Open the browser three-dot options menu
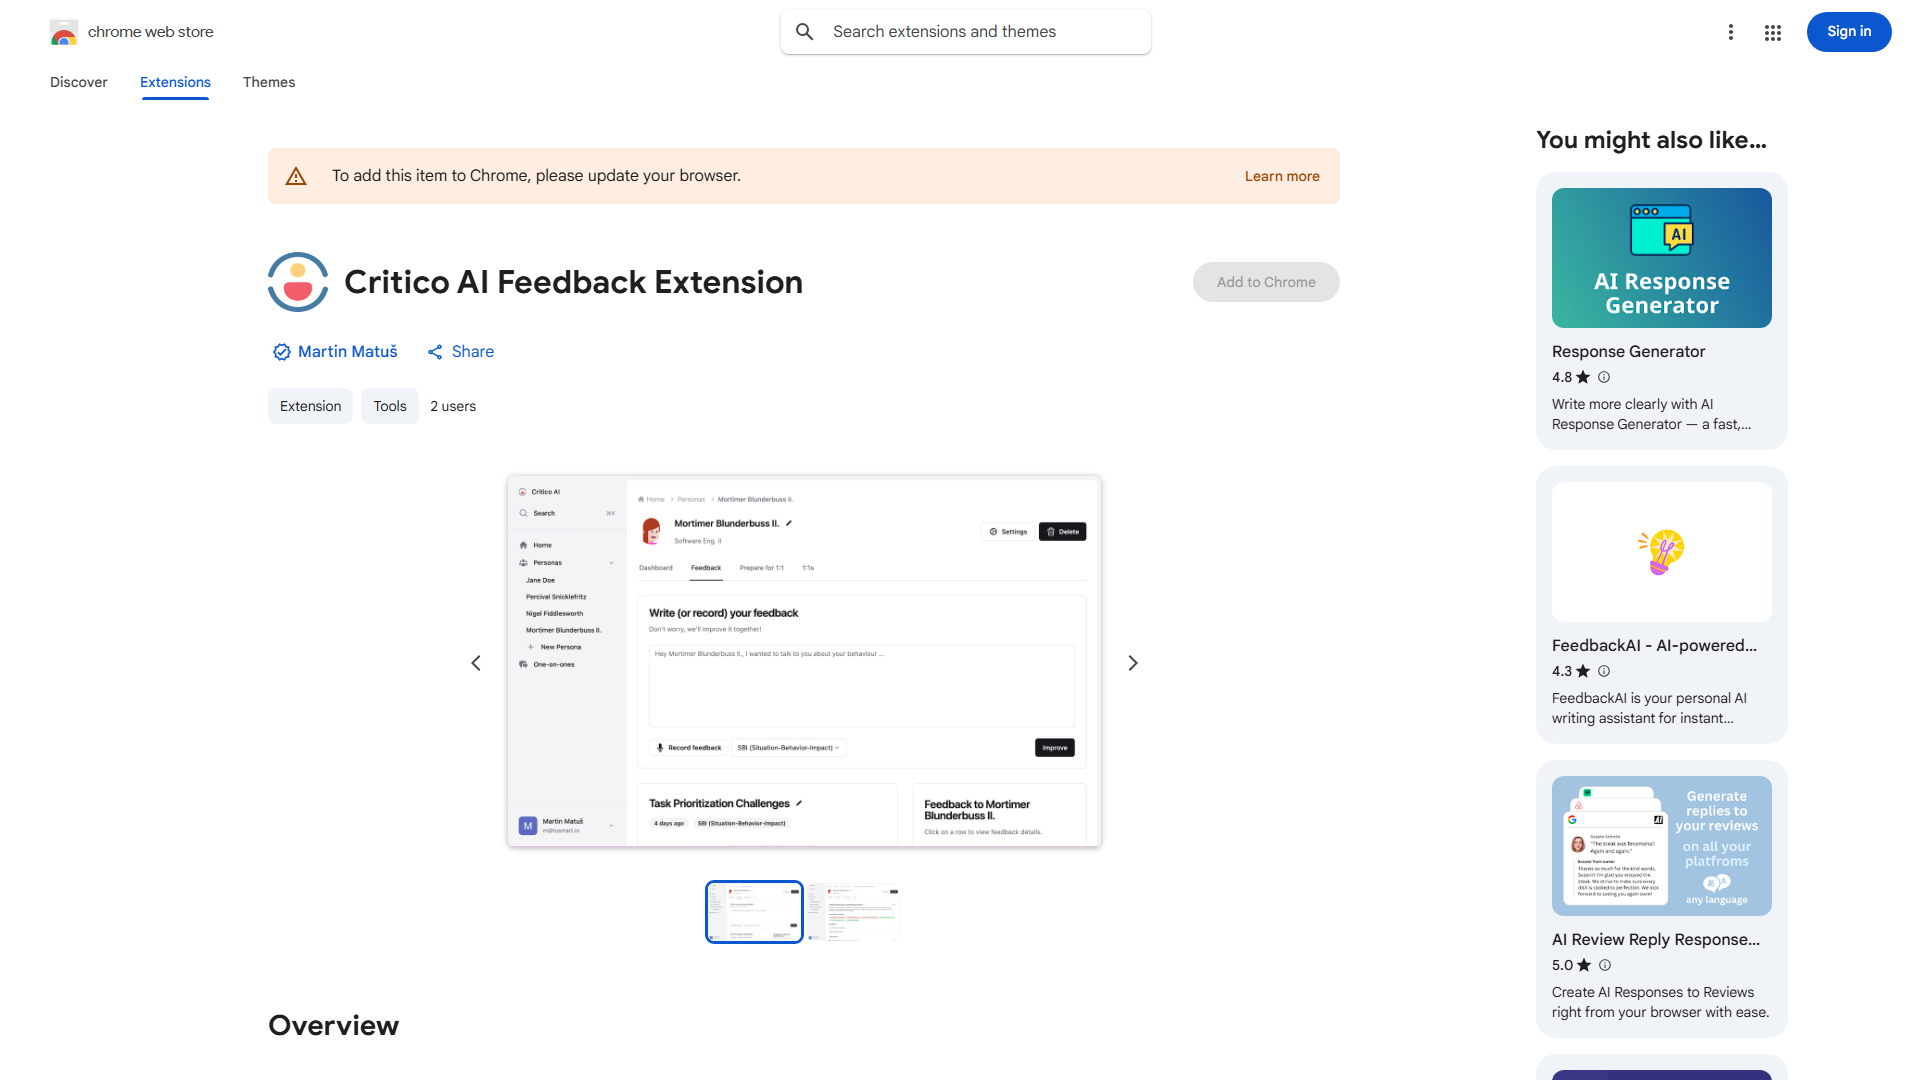1920x1080 pixels. pyautogui.click(x=1731, y=31)
